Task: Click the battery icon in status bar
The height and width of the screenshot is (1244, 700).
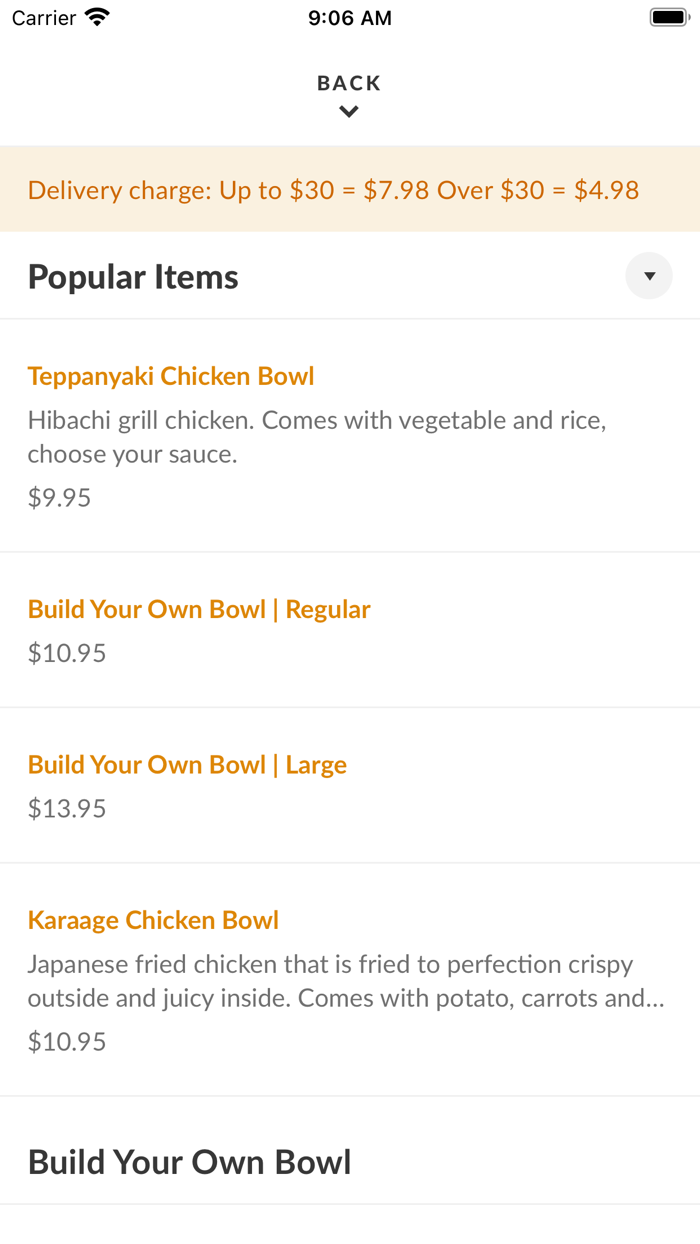Action: 670,17
